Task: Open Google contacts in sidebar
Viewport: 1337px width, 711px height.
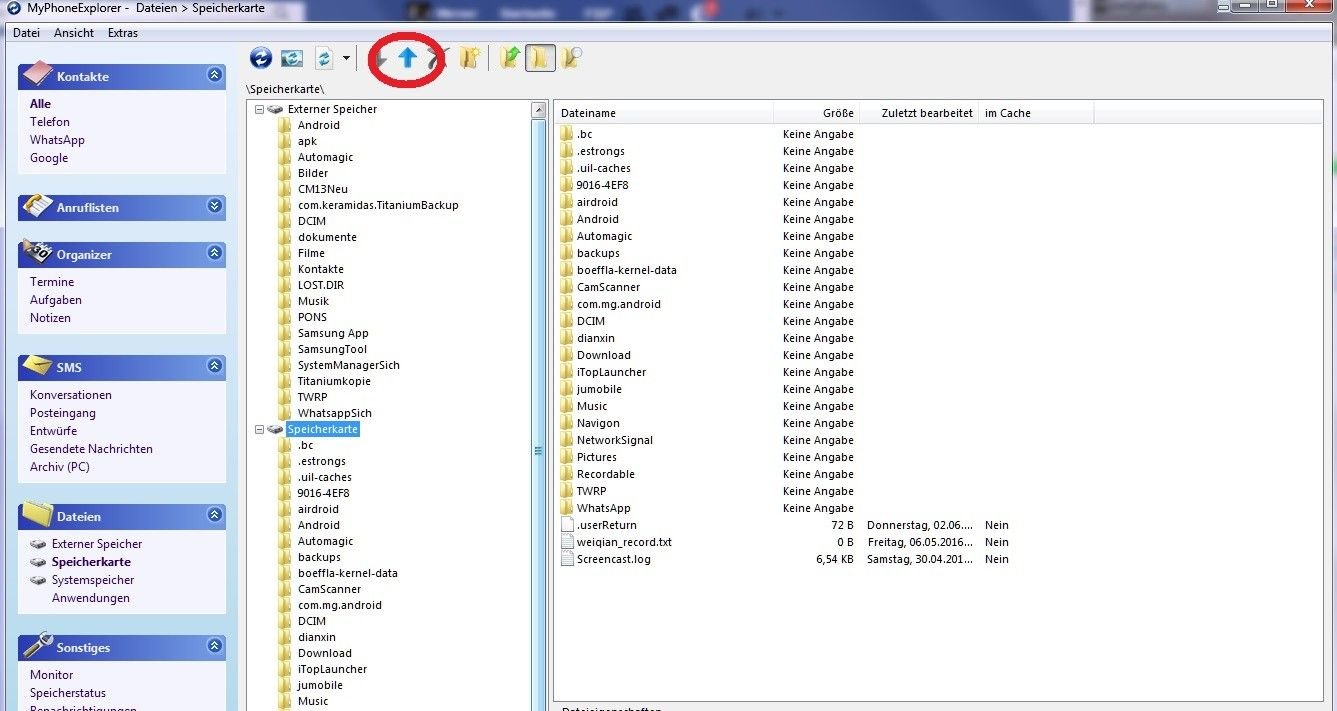Action: 49,158
